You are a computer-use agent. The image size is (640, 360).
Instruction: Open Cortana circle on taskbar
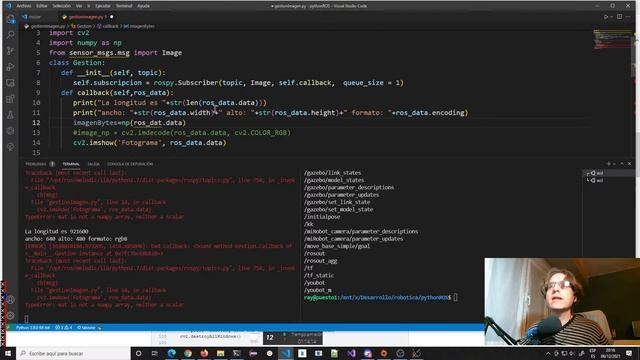[138, 353]
